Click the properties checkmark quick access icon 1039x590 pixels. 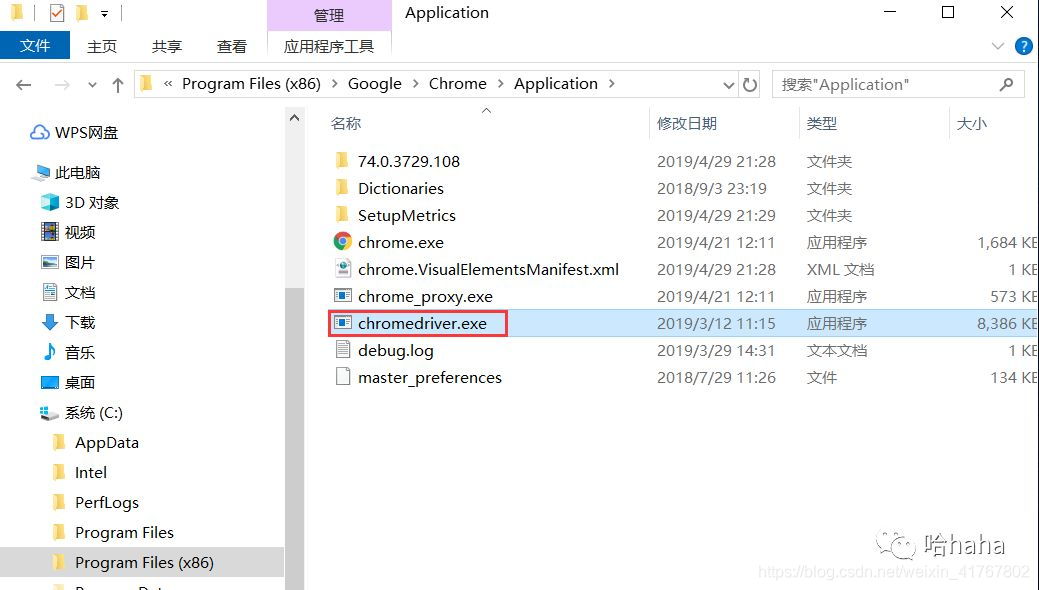[57, 13]
